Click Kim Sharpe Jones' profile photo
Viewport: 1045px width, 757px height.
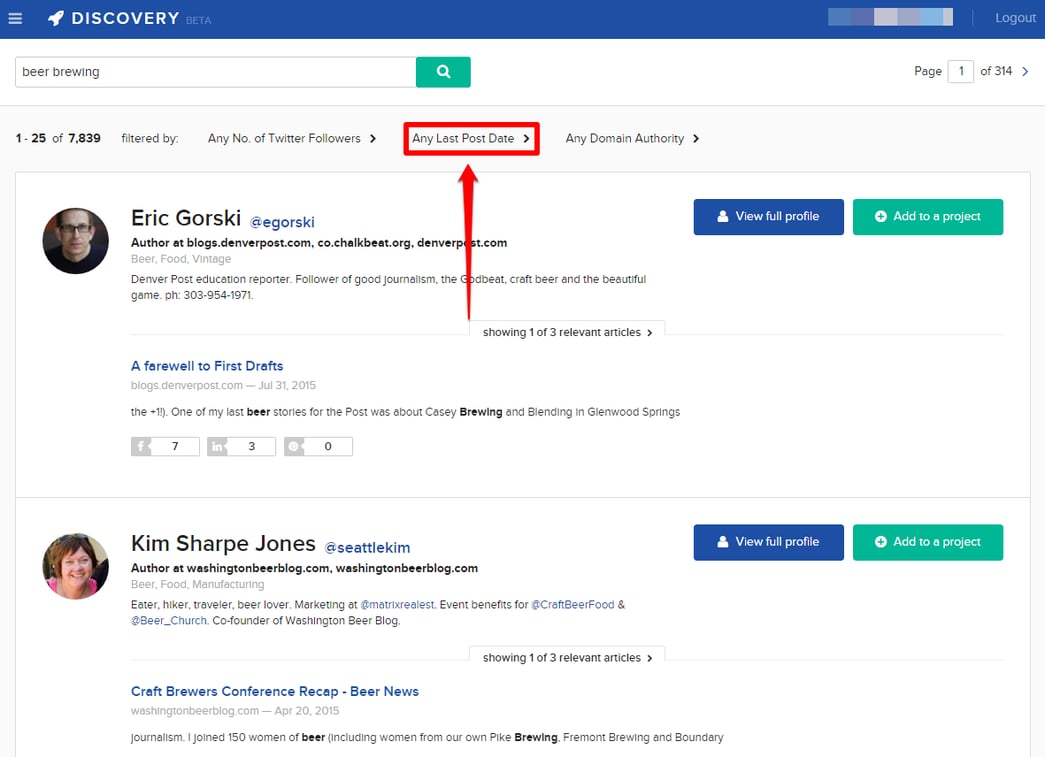[x=75, y=566]
